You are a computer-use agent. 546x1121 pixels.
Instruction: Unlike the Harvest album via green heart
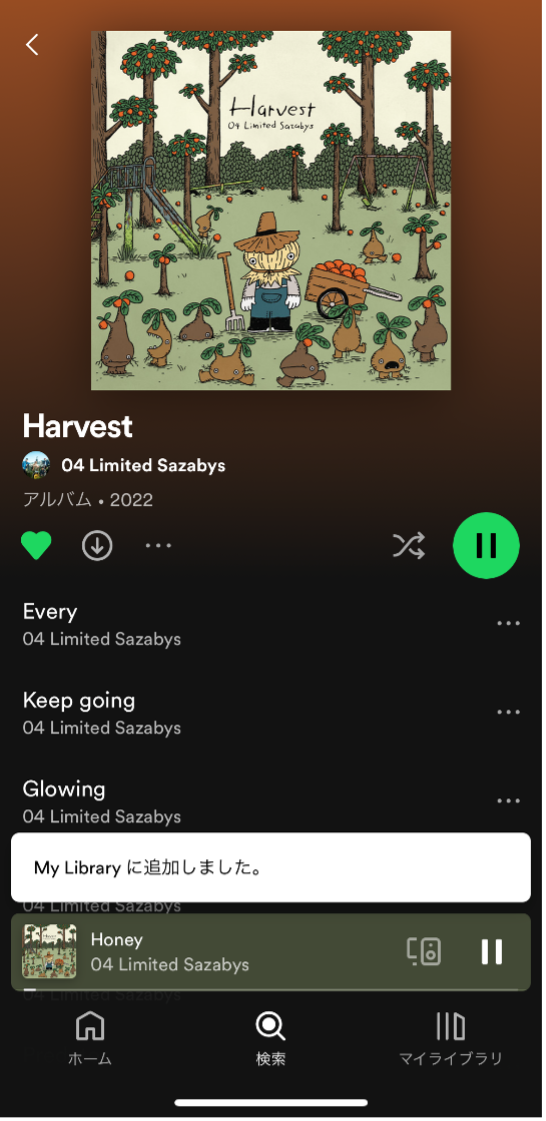point(36,546)
